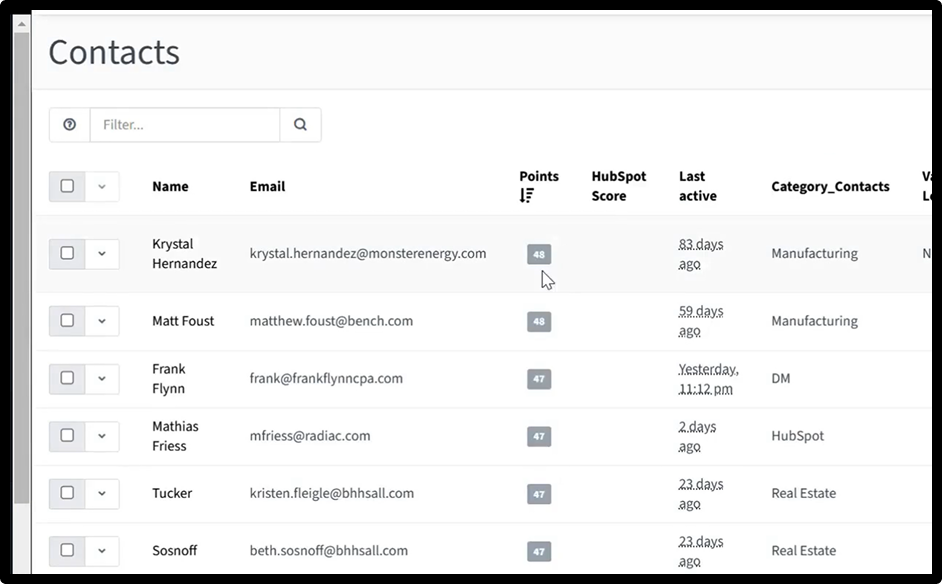The image size is (942, 584).
Task: Click Manufacturing category in Krystal Hernandez row
Action: coord(814,254)
